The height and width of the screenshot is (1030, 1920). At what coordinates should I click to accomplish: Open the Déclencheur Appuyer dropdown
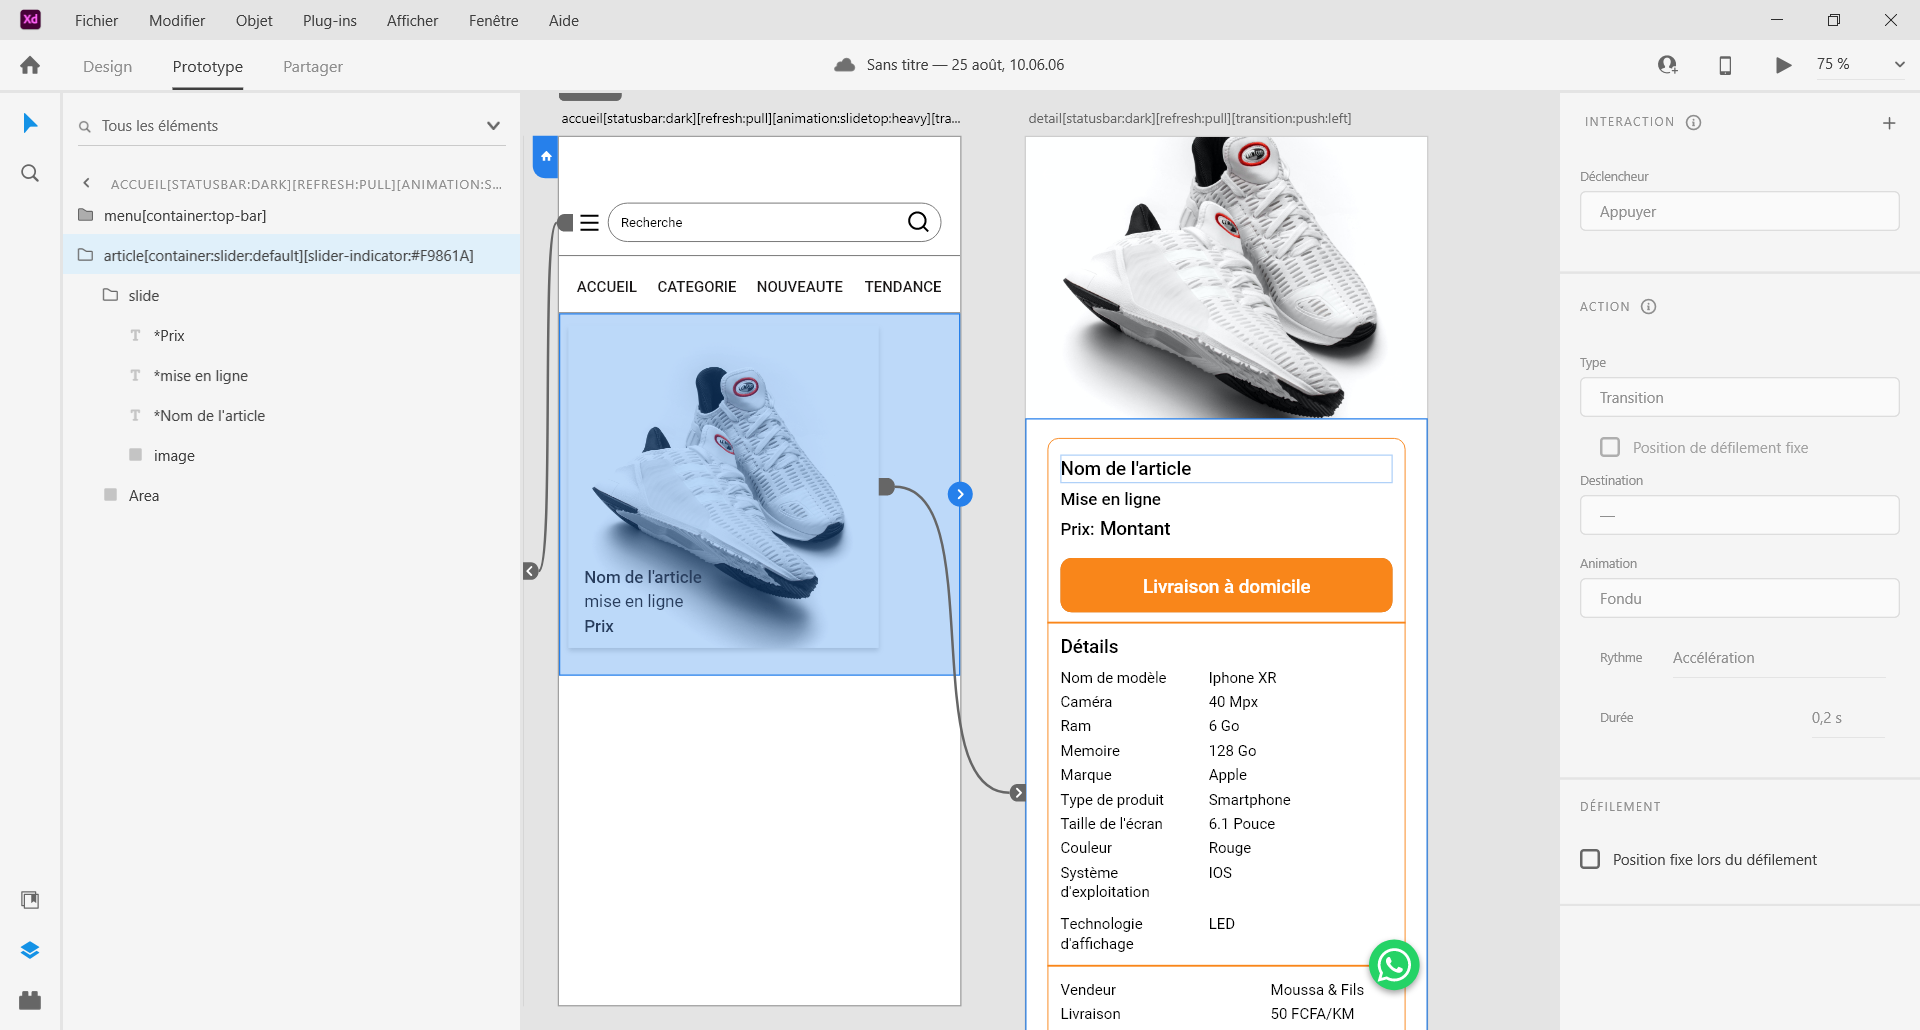click(x=1739, y=211)
